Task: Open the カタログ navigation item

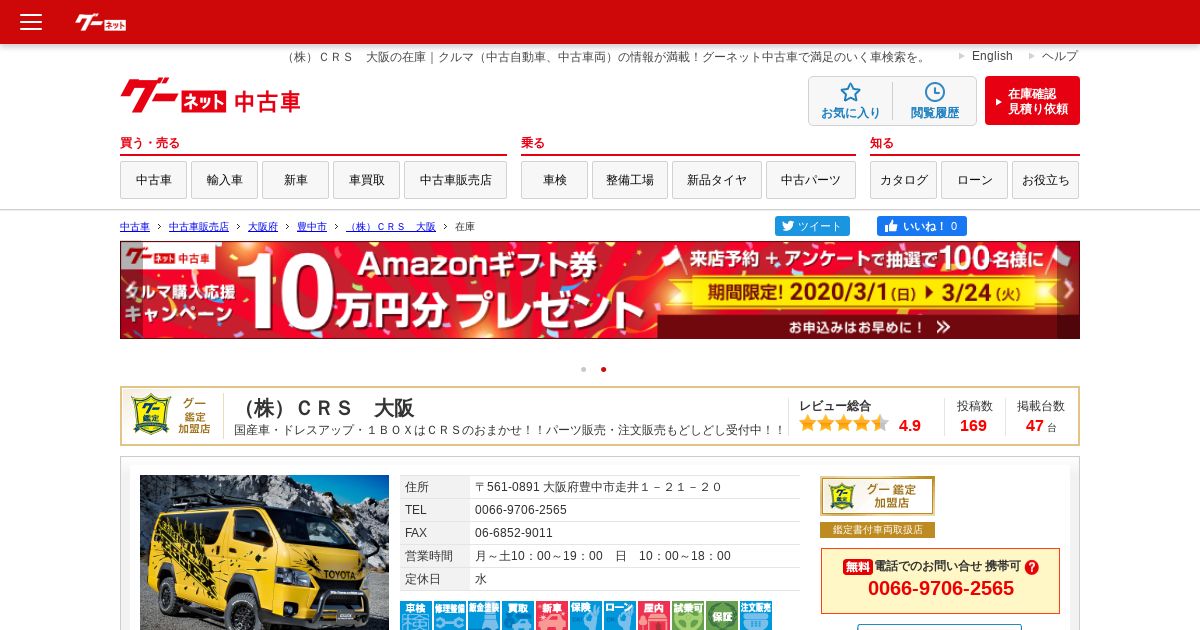Action: pyautogui.click(x=903, y=180)
